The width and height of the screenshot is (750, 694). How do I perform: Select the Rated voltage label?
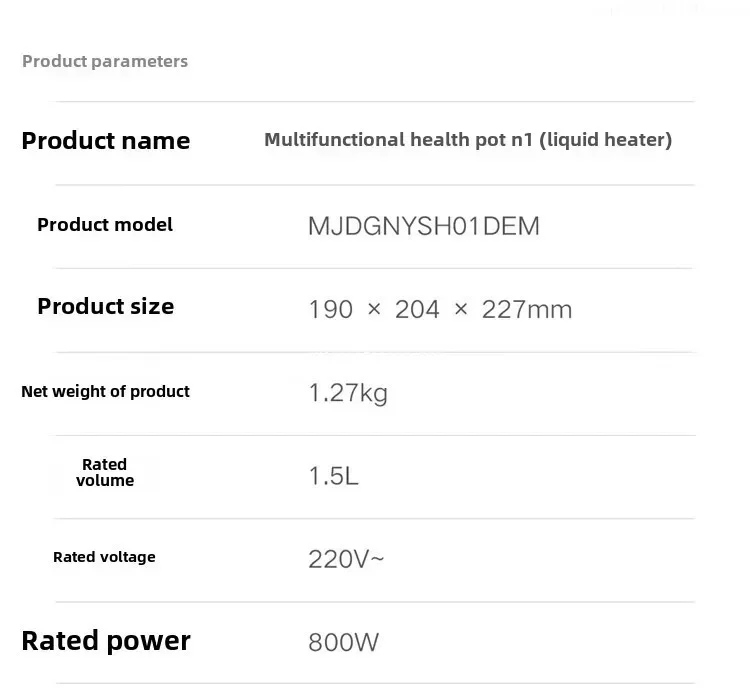click(104, 557)
